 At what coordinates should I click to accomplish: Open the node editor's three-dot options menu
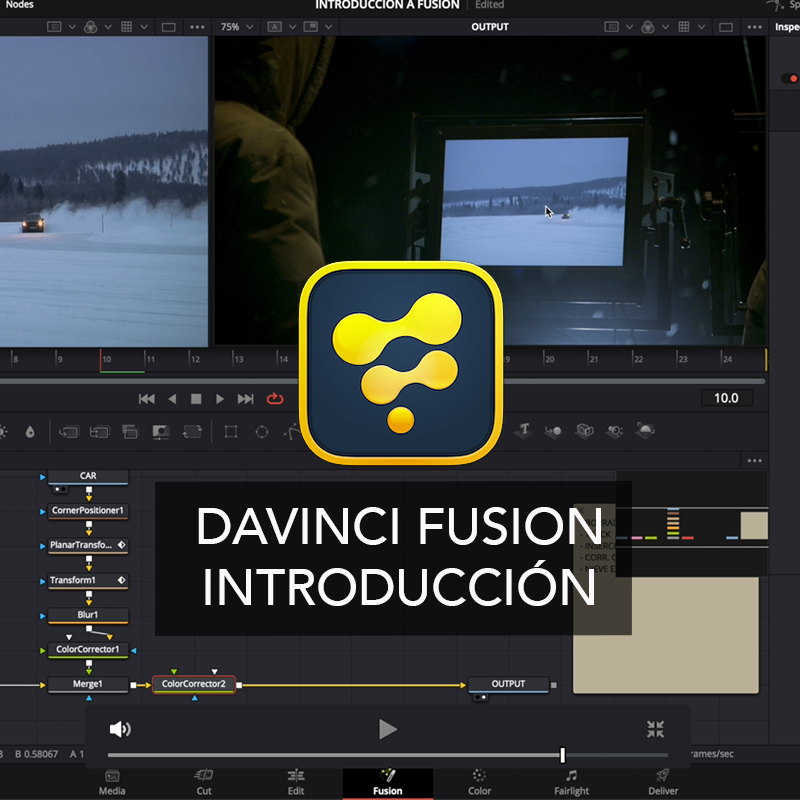tap(755, 461)
